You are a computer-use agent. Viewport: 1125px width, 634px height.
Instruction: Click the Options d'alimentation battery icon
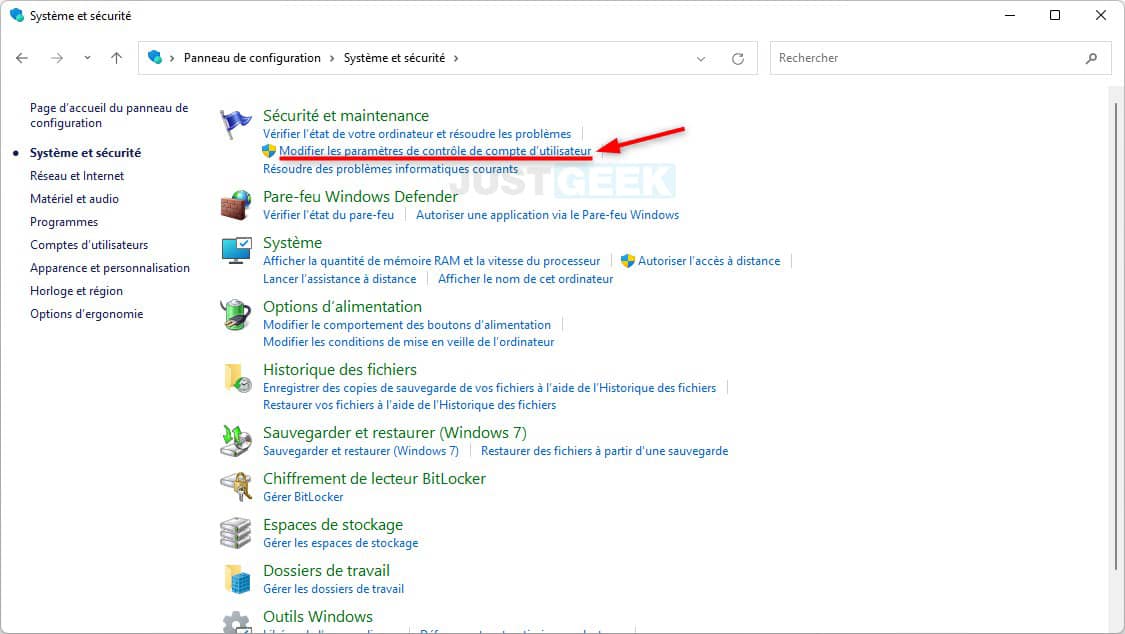[235, 315]
